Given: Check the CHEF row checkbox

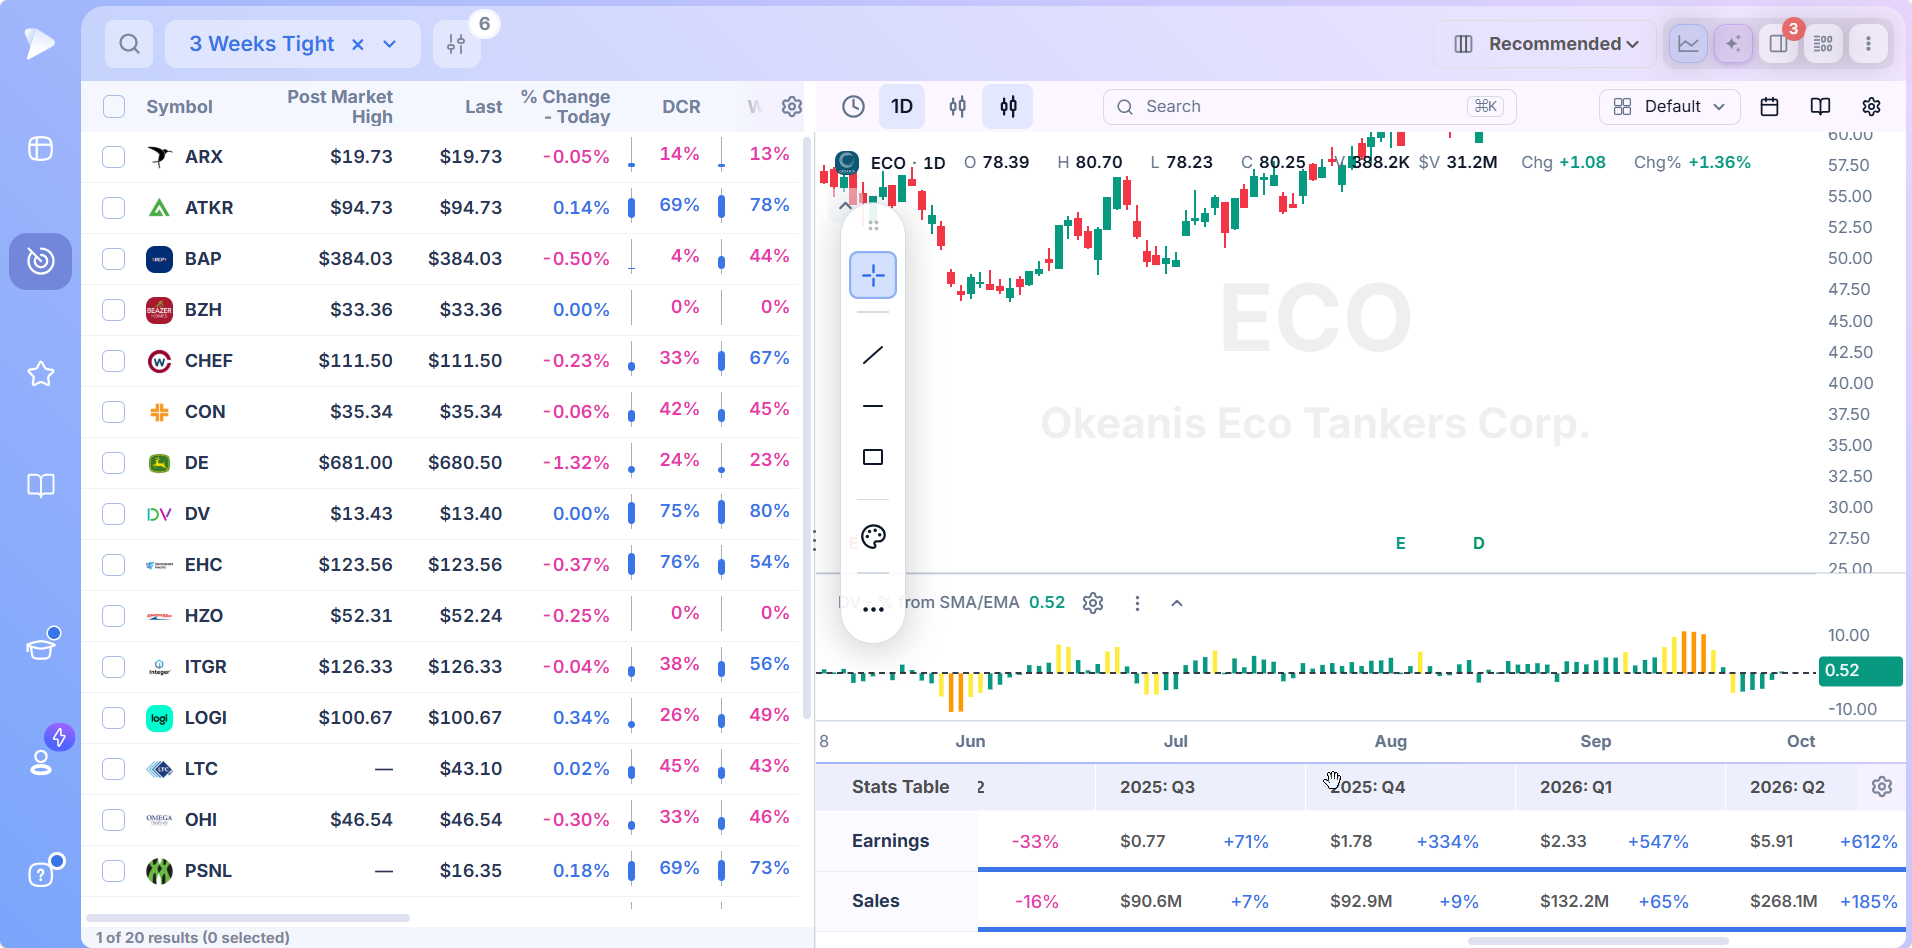Looking at the screenshot, I should coord(114,361).
